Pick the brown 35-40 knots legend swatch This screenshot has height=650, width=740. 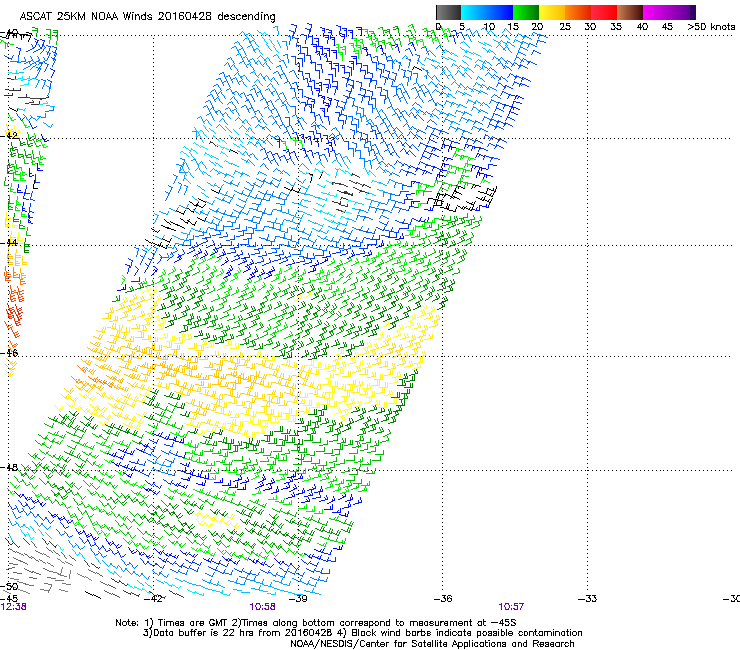coord(630,12)
